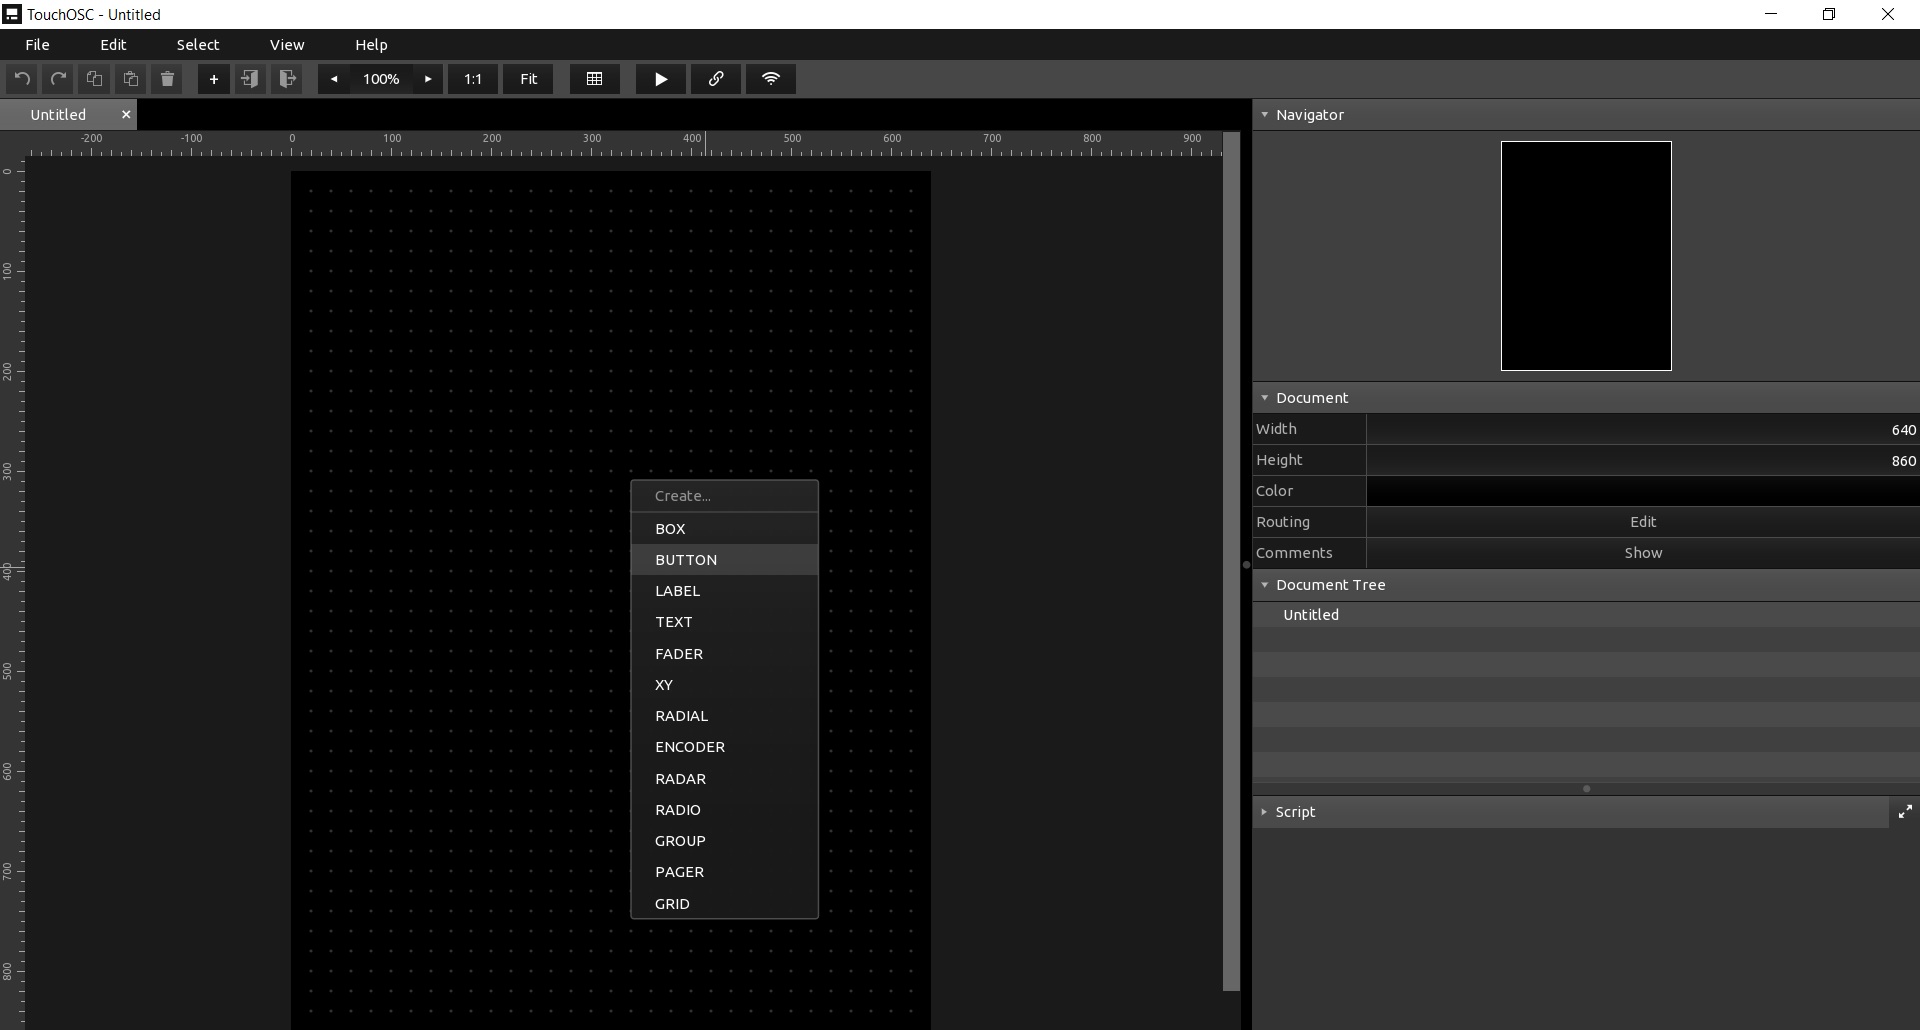Toggle the grid display icon

click(x=594, y=79)
